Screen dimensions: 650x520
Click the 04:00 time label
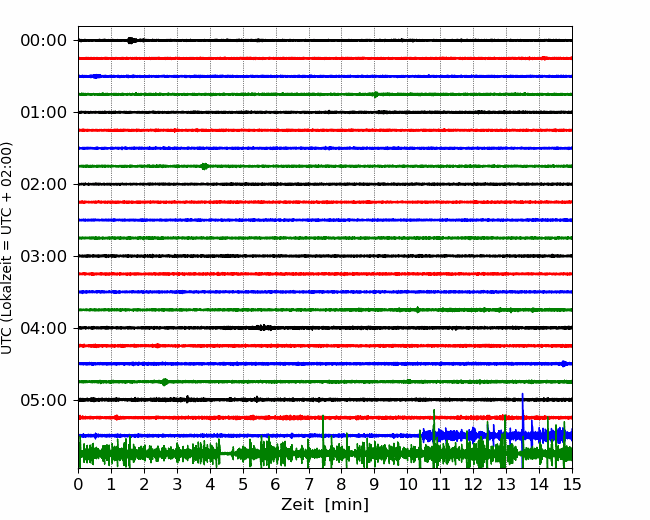44,328
